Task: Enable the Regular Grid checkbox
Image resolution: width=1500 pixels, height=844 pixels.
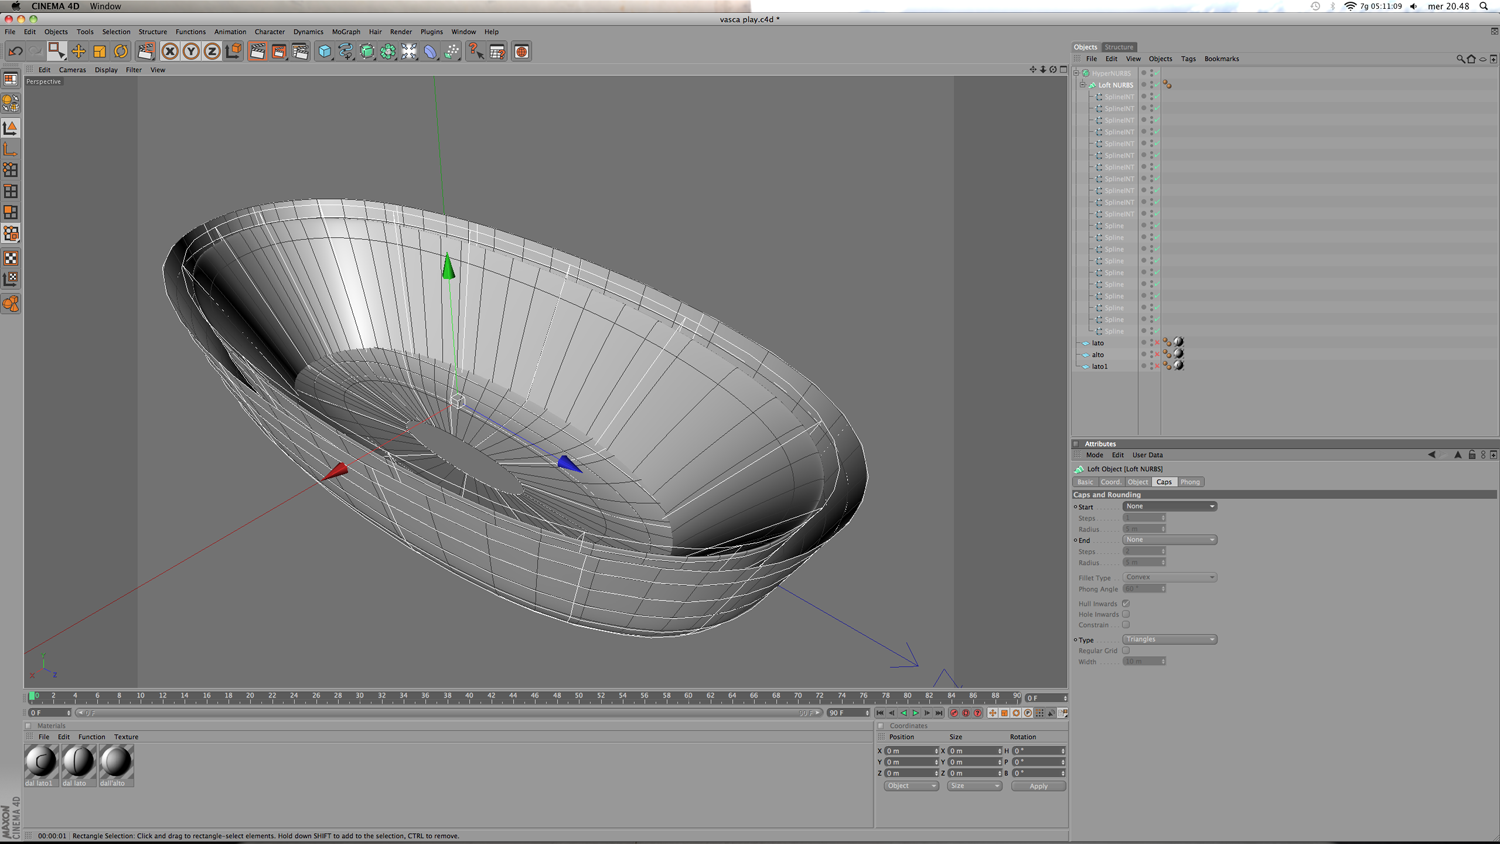Action: coord(1126,651)
